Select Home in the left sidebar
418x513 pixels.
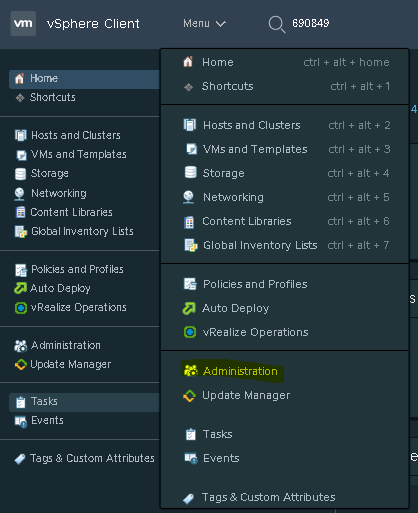(84, 79)
